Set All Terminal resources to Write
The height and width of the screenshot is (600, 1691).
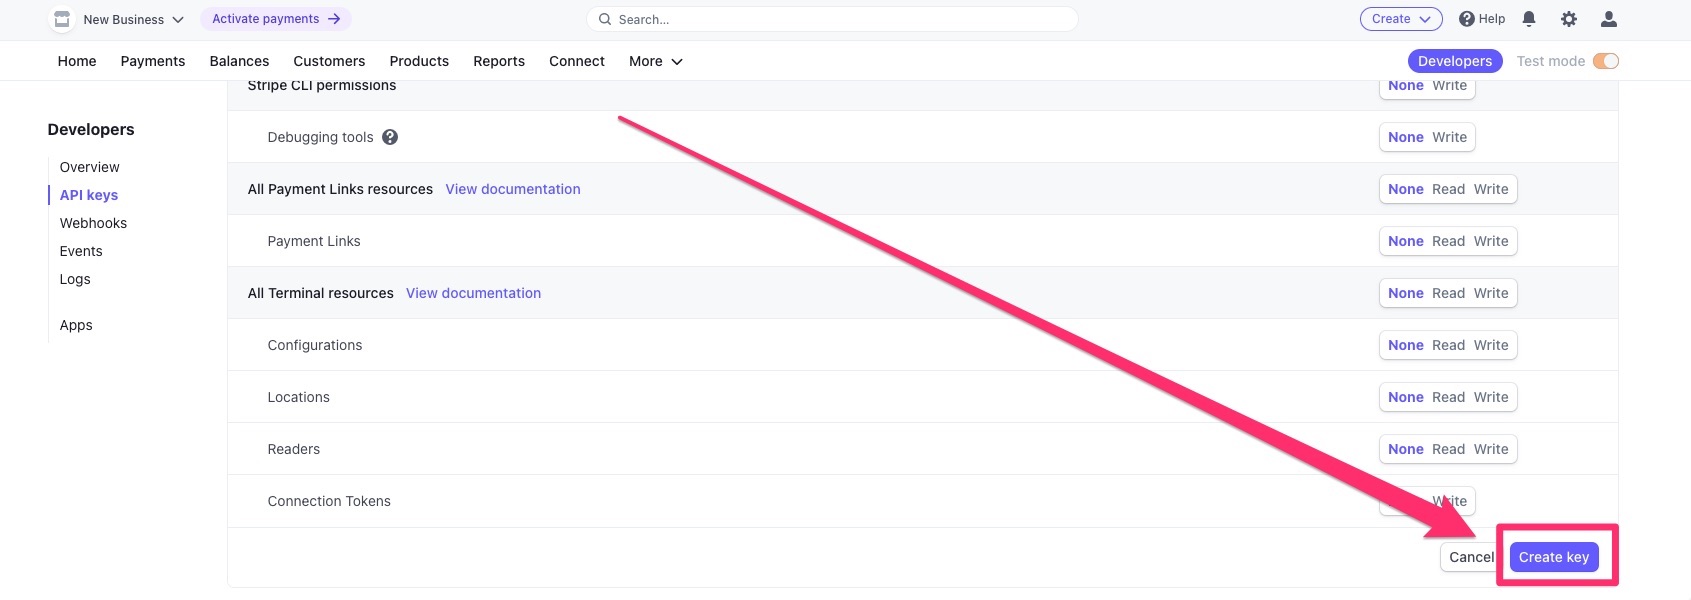click(1491, 293)
